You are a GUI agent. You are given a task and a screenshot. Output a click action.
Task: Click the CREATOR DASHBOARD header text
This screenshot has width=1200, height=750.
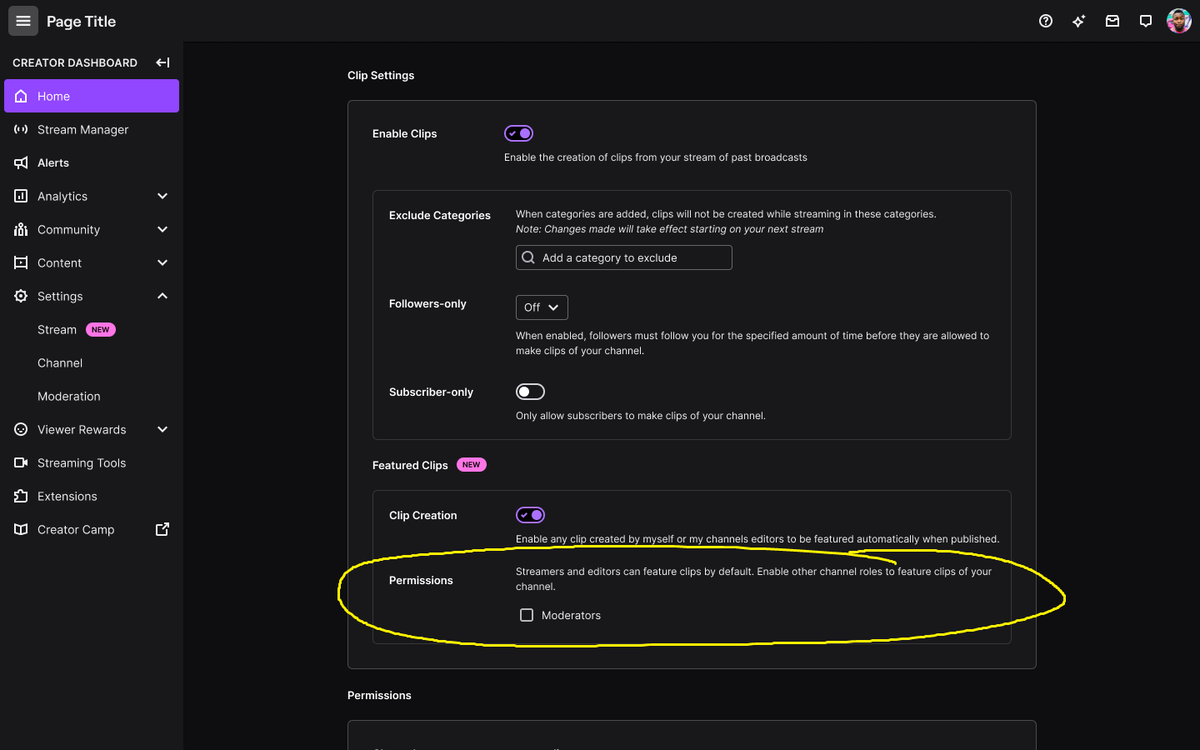[x=75, y=63]
